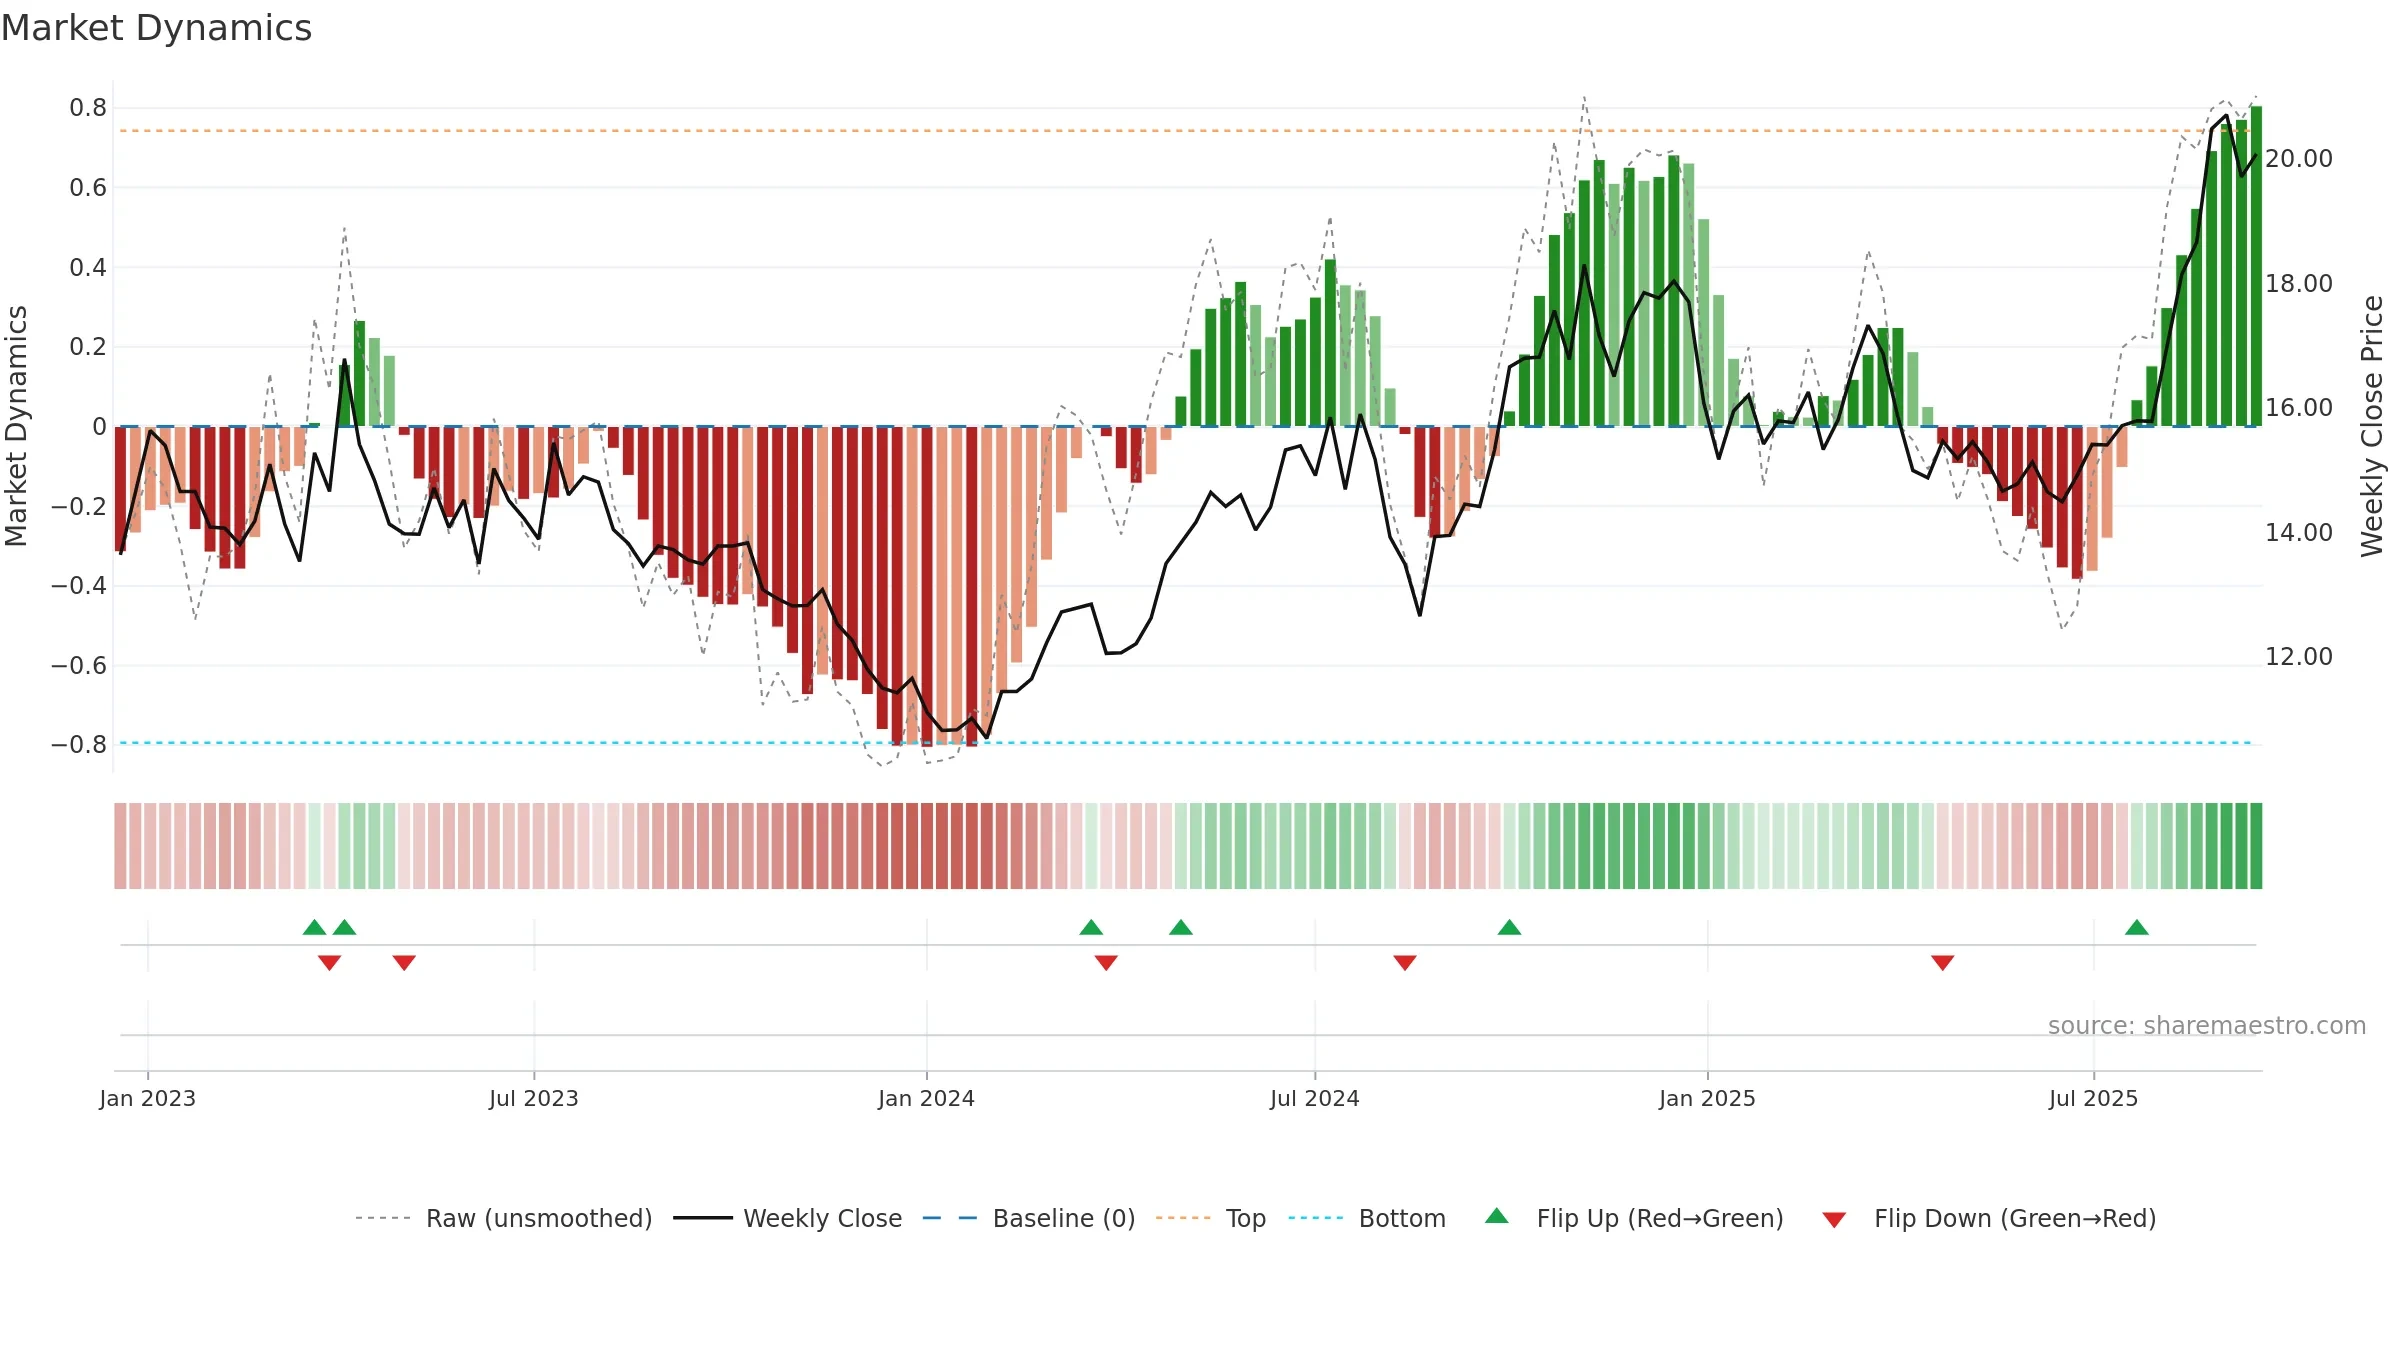Click the 0.4 left axis tick label
2400x1350 pixels.
(88, 268)
